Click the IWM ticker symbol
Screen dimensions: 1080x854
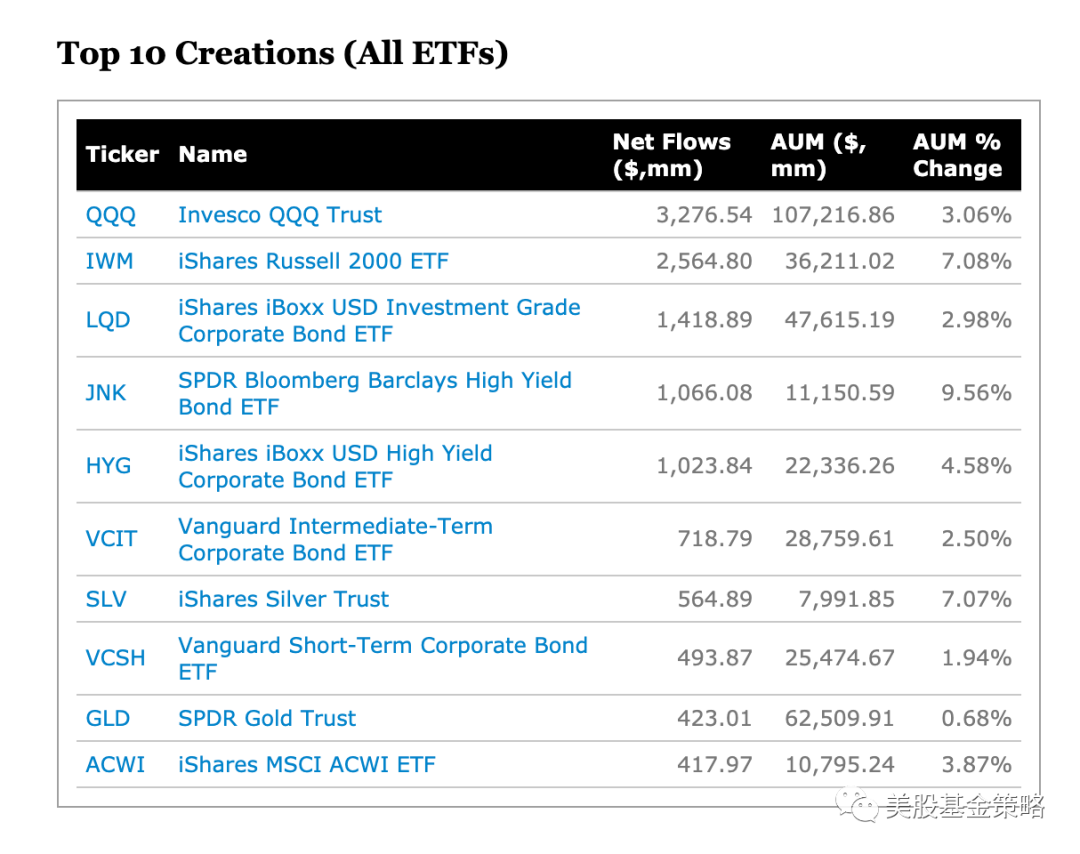110,262
